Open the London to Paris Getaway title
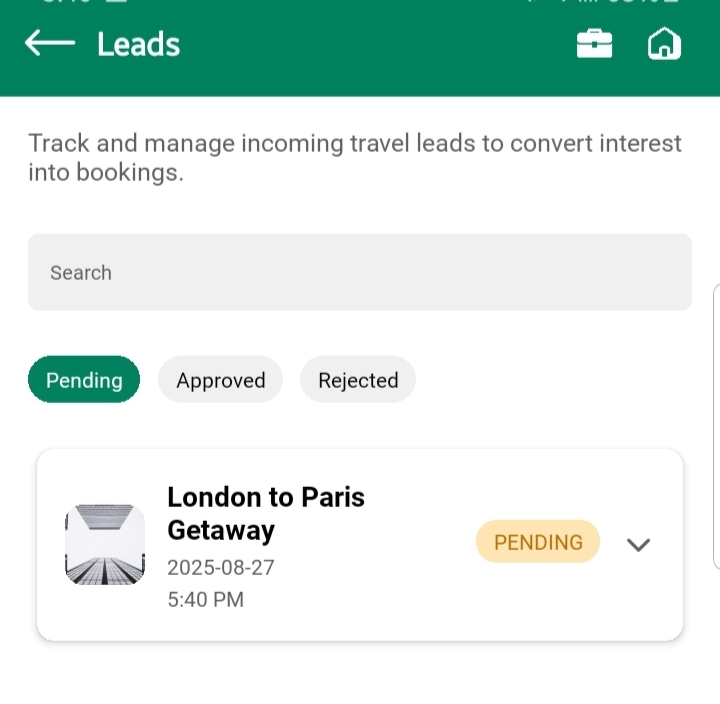Image resolution: width=720 pixels, height=704 pixels. click(x=266, y=512)
